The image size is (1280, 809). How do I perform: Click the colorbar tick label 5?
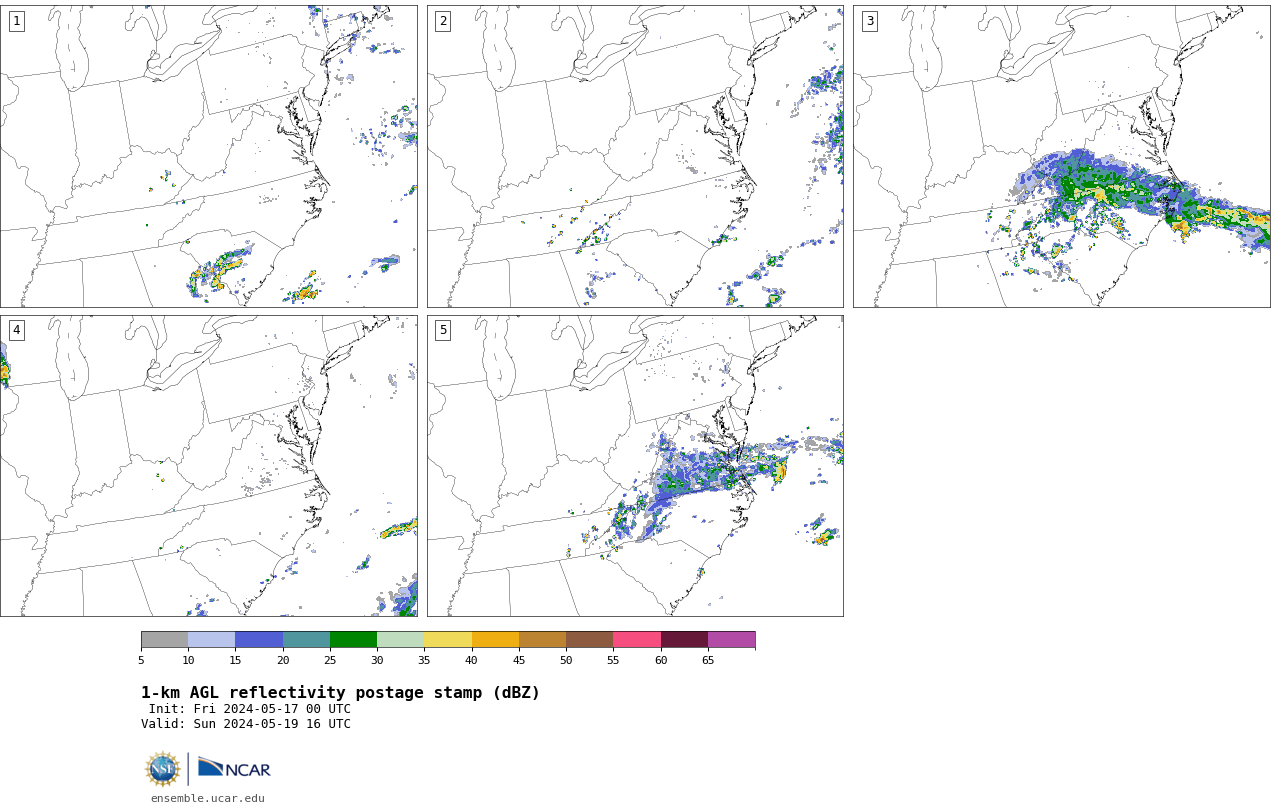point(141,660)
